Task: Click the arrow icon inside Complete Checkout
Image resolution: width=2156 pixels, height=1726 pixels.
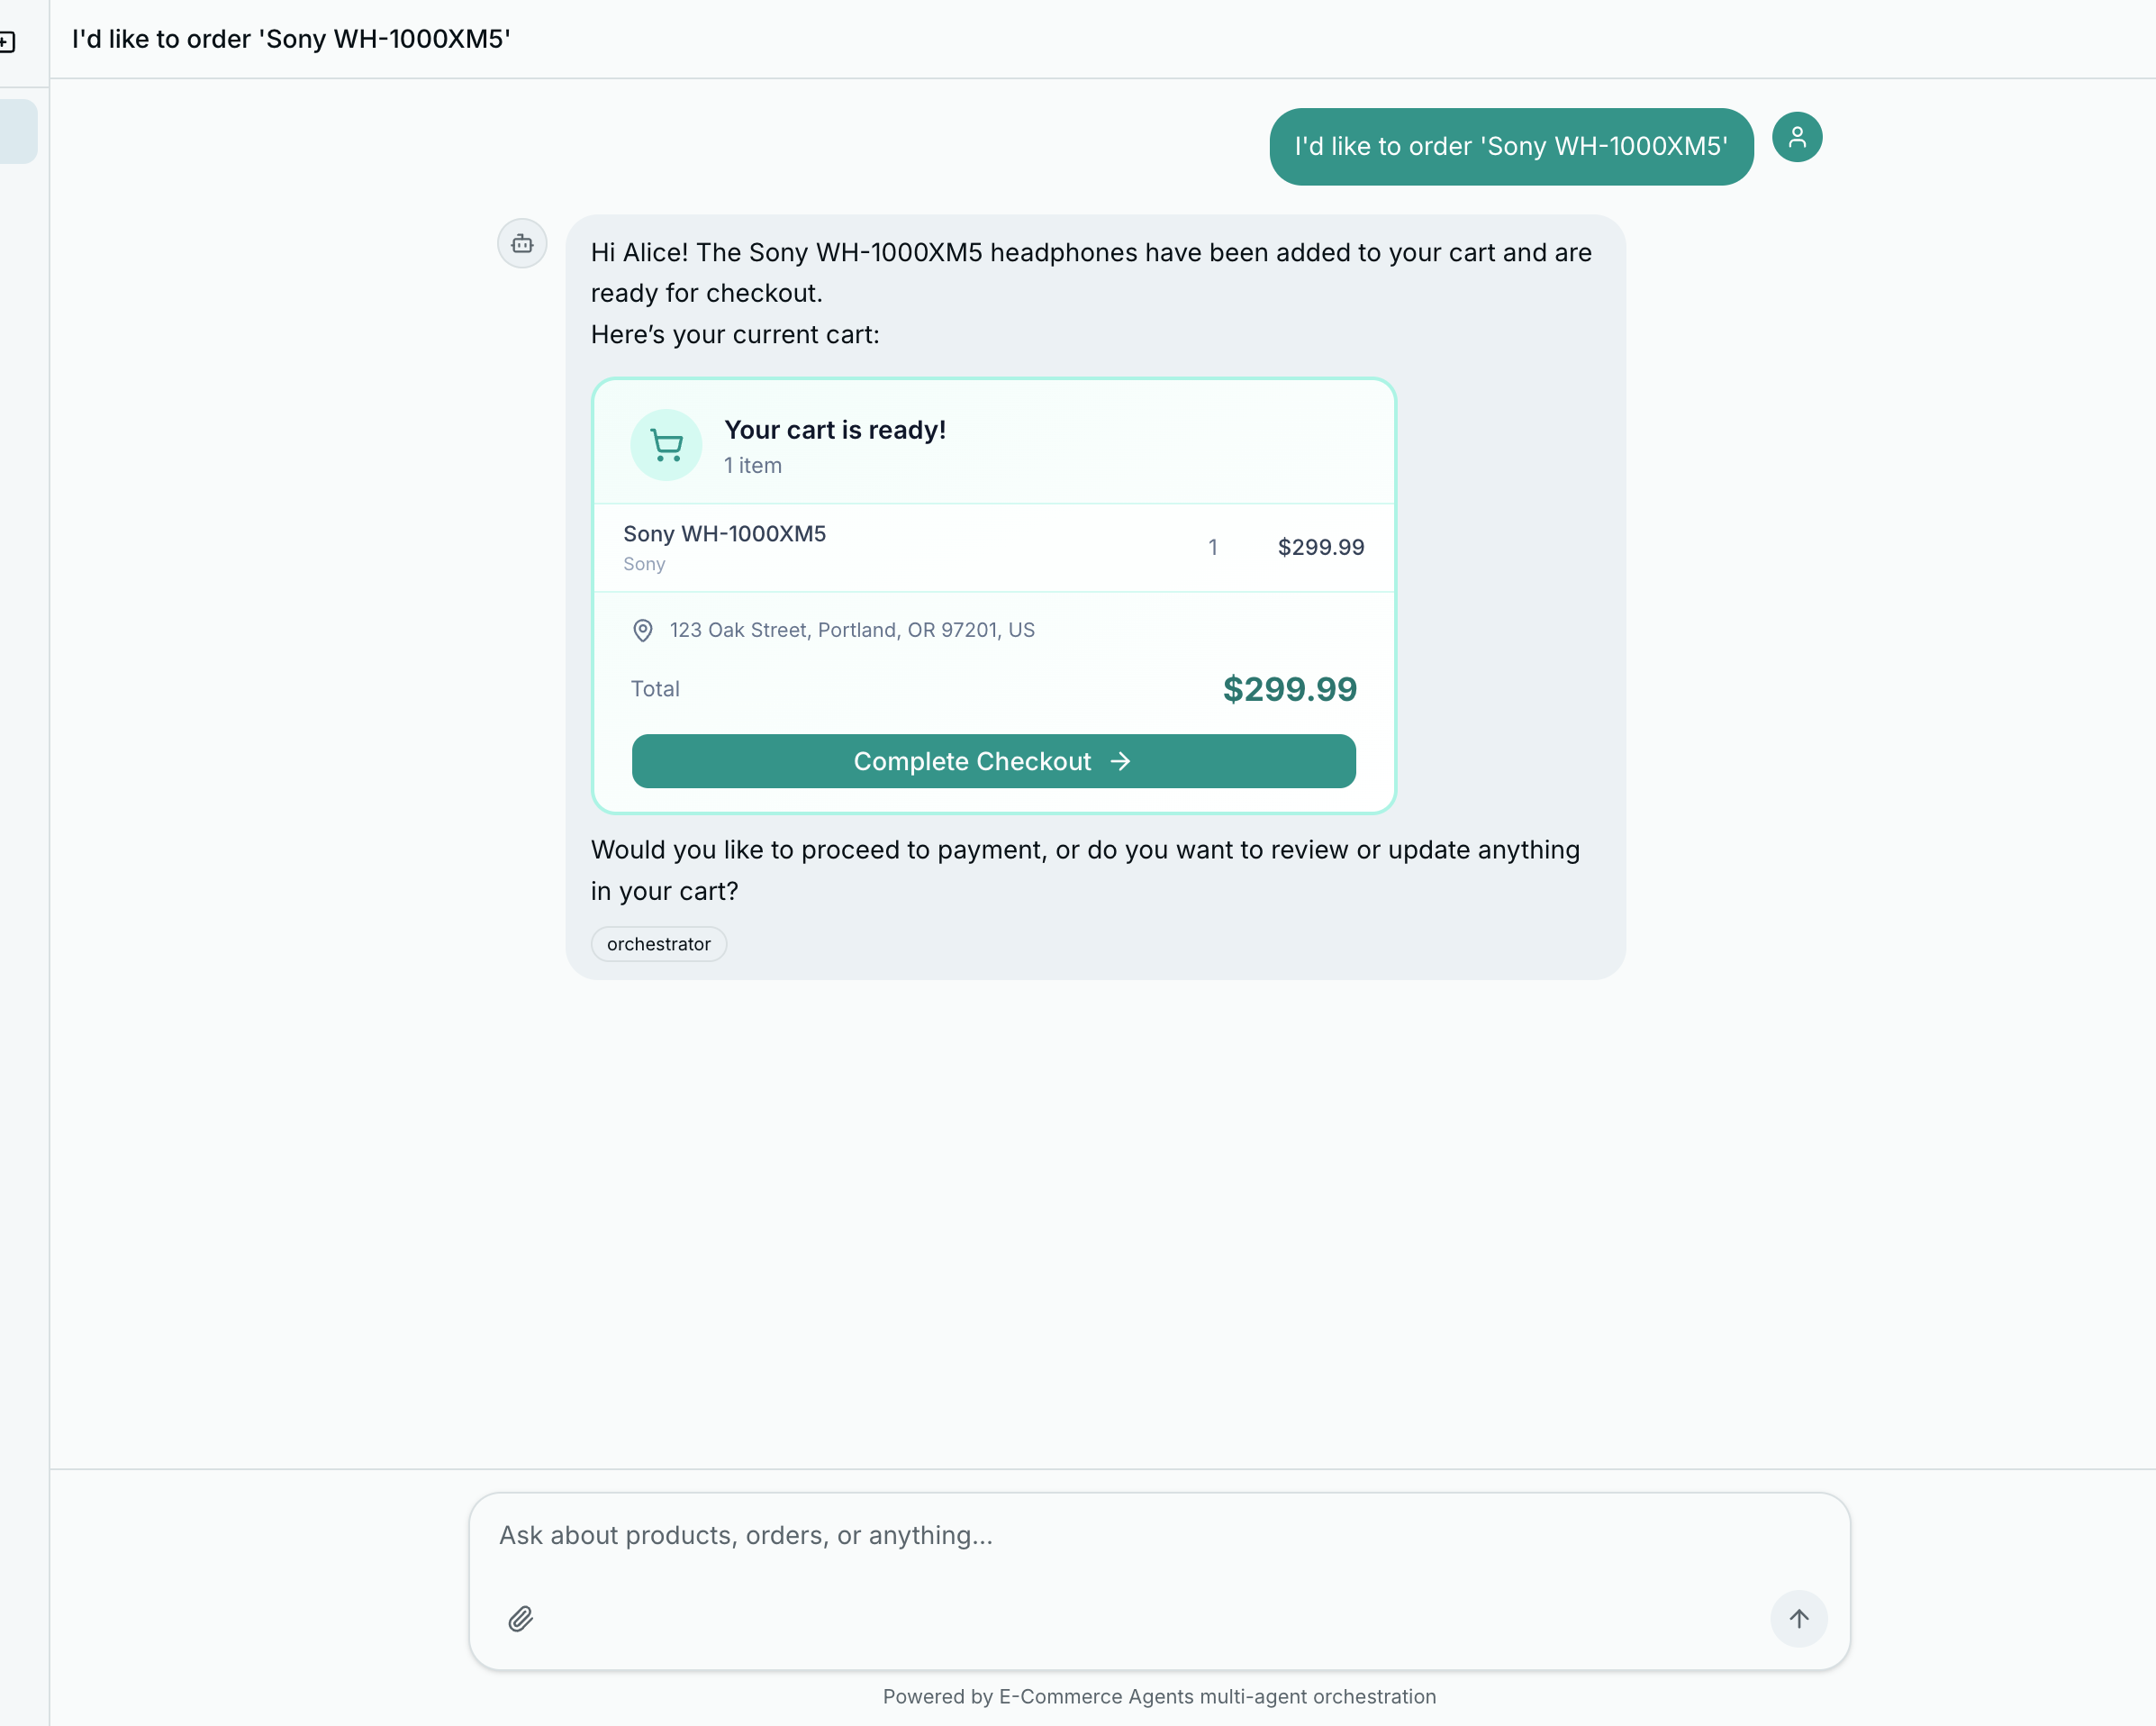Action: pyautogui.click(x=1120, y=761)
